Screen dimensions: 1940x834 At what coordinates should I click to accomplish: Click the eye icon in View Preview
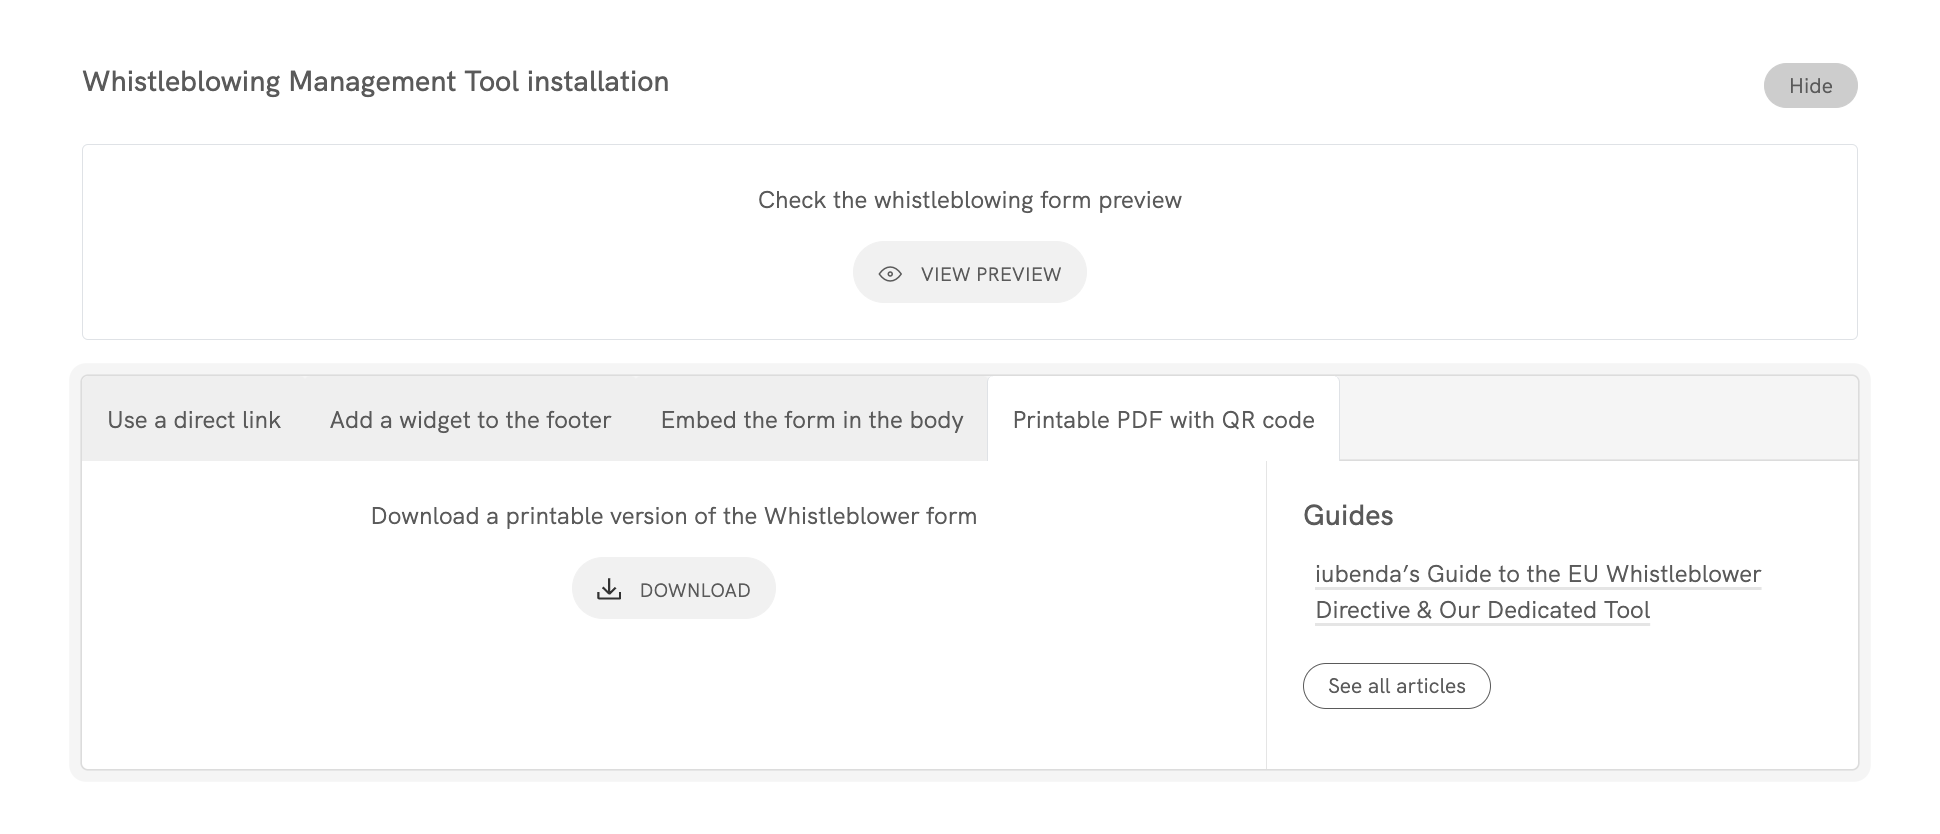tap(890, 274)
